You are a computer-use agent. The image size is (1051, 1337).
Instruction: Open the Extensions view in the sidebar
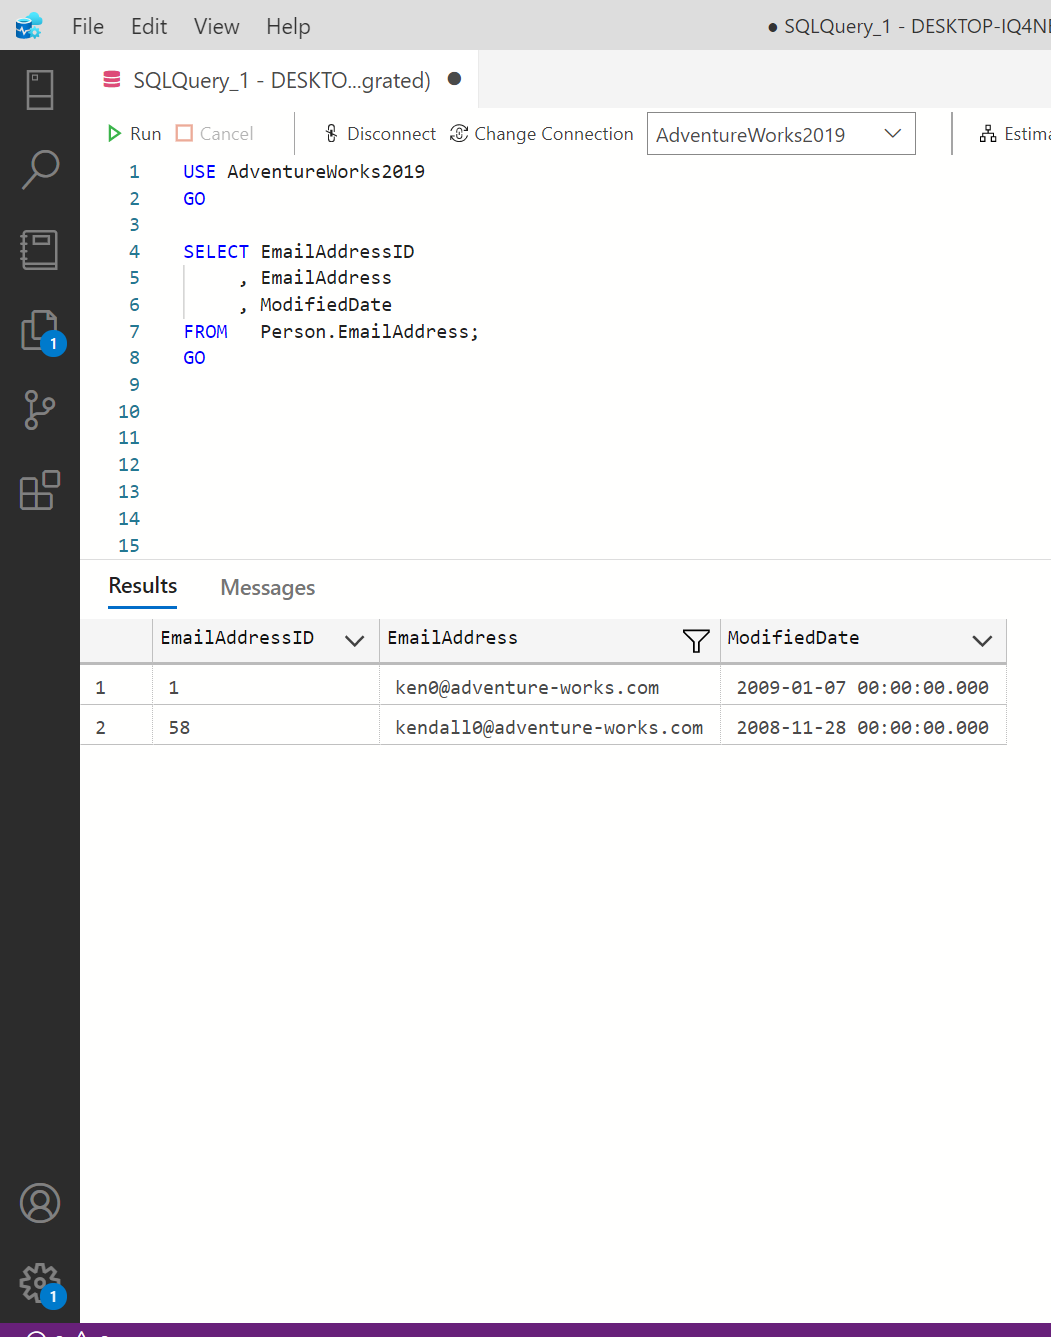point(40,490)
